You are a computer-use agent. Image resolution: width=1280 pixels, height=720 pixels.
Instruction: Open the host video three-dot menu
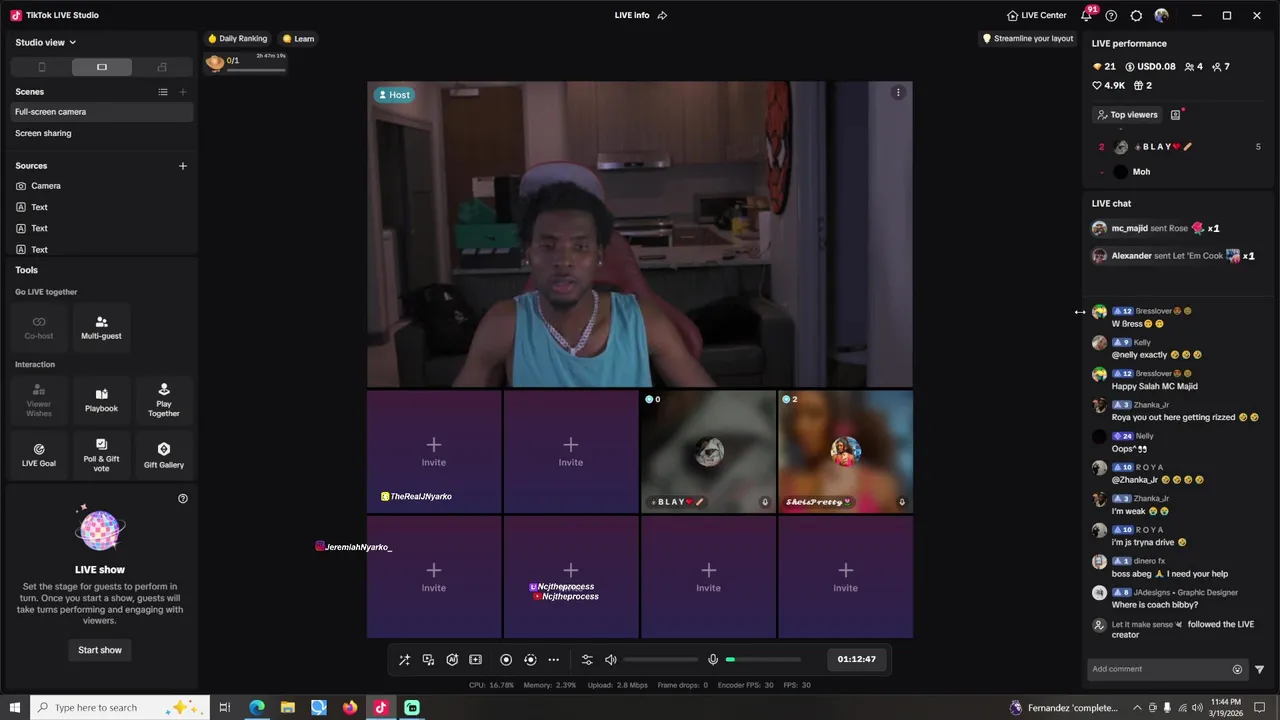coord(898,93)
